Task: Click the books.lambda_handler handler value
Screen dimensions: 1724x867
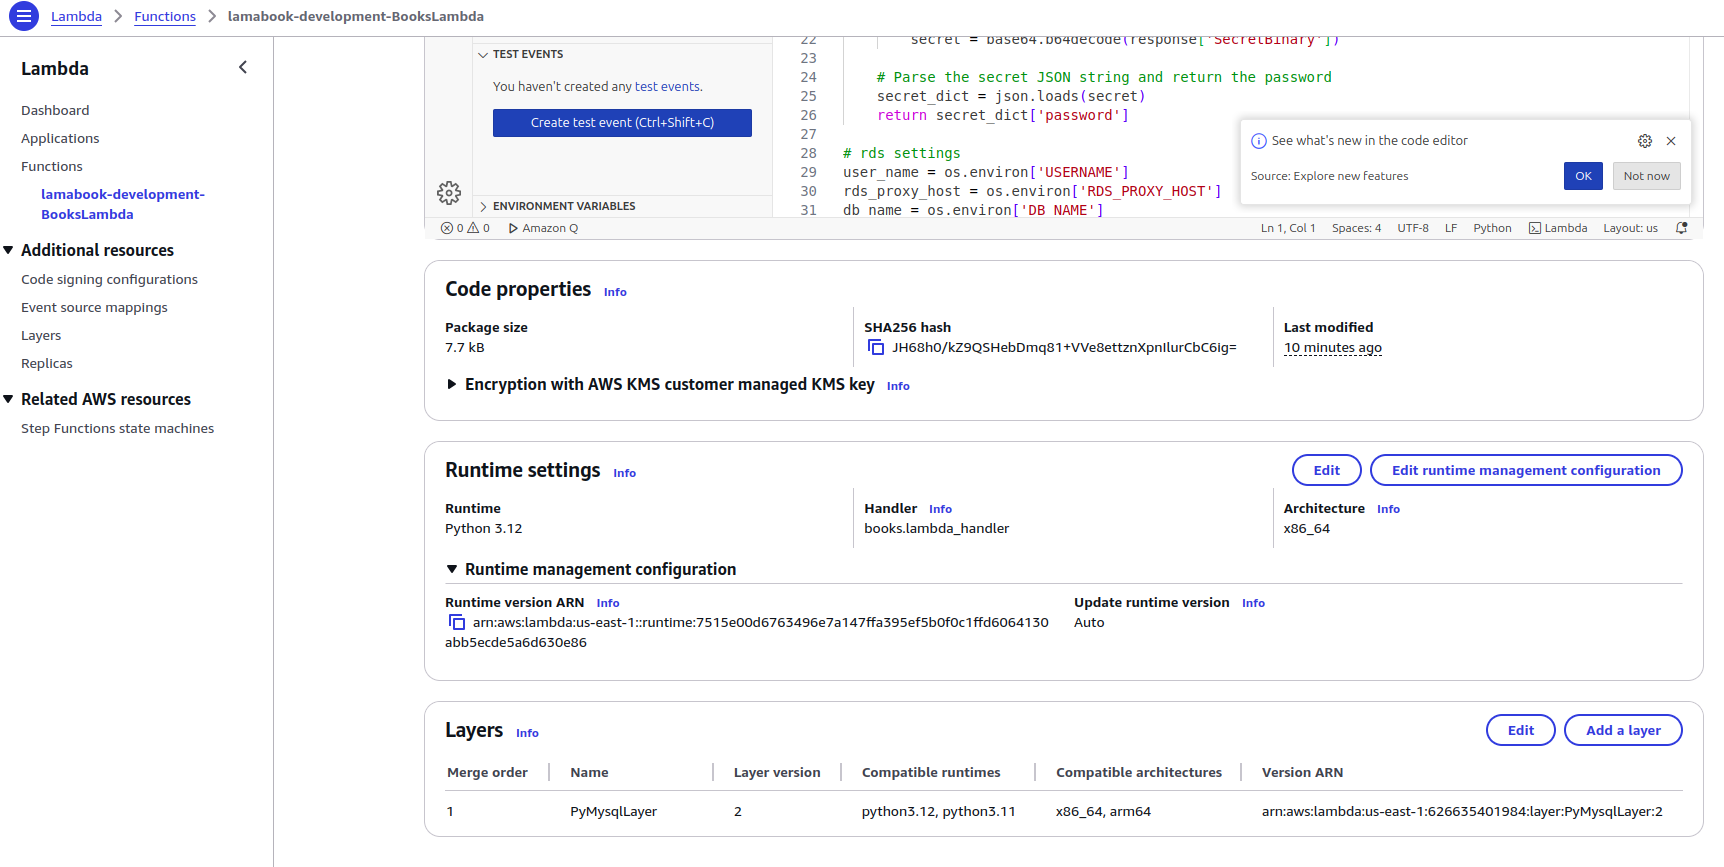Action: (x=936, y=528)
